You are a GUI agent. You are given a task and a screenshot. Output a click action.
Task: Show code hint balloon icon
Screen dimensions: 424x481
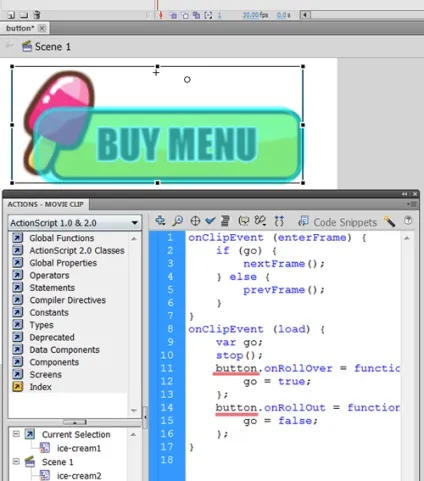(x=244, y=221)
